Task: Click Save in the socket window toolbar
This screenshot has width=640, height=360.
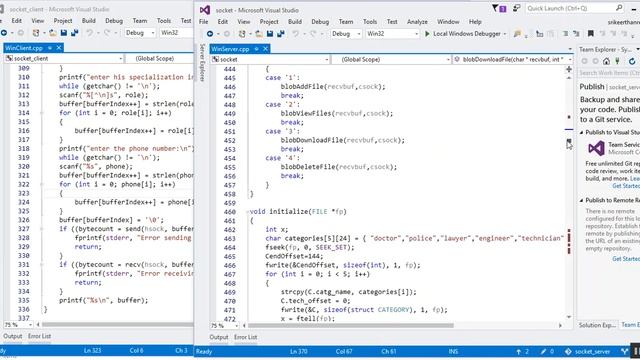Action: point(270,34)
